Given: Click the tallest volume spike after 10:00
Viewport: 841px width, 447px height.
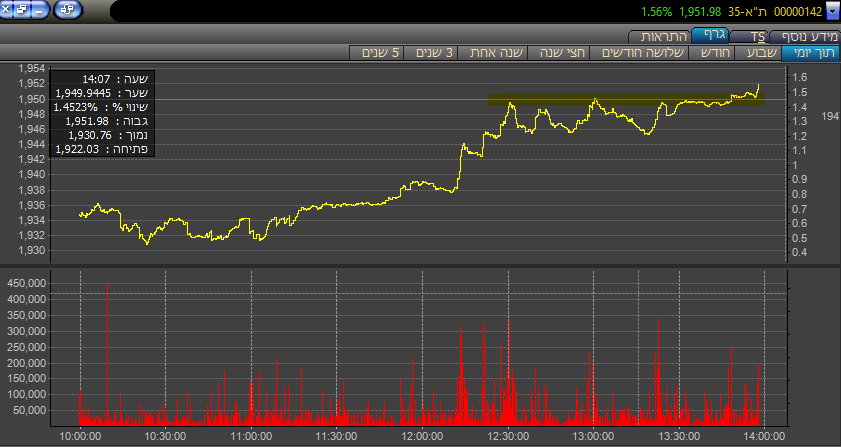Looking at the screenshot, I should pos(107,354).
